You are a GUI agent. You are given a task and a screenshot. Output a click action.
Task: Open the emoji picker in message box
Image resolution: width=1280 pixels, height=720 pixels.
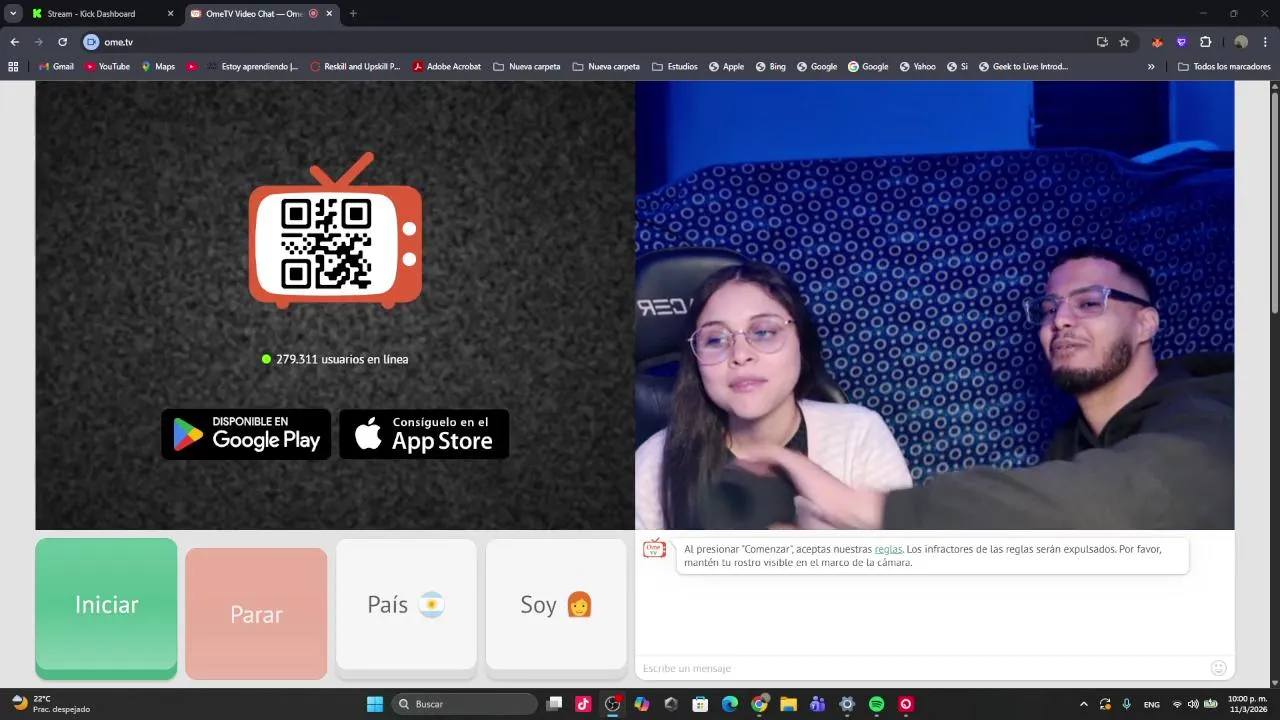pos(1218,668)
